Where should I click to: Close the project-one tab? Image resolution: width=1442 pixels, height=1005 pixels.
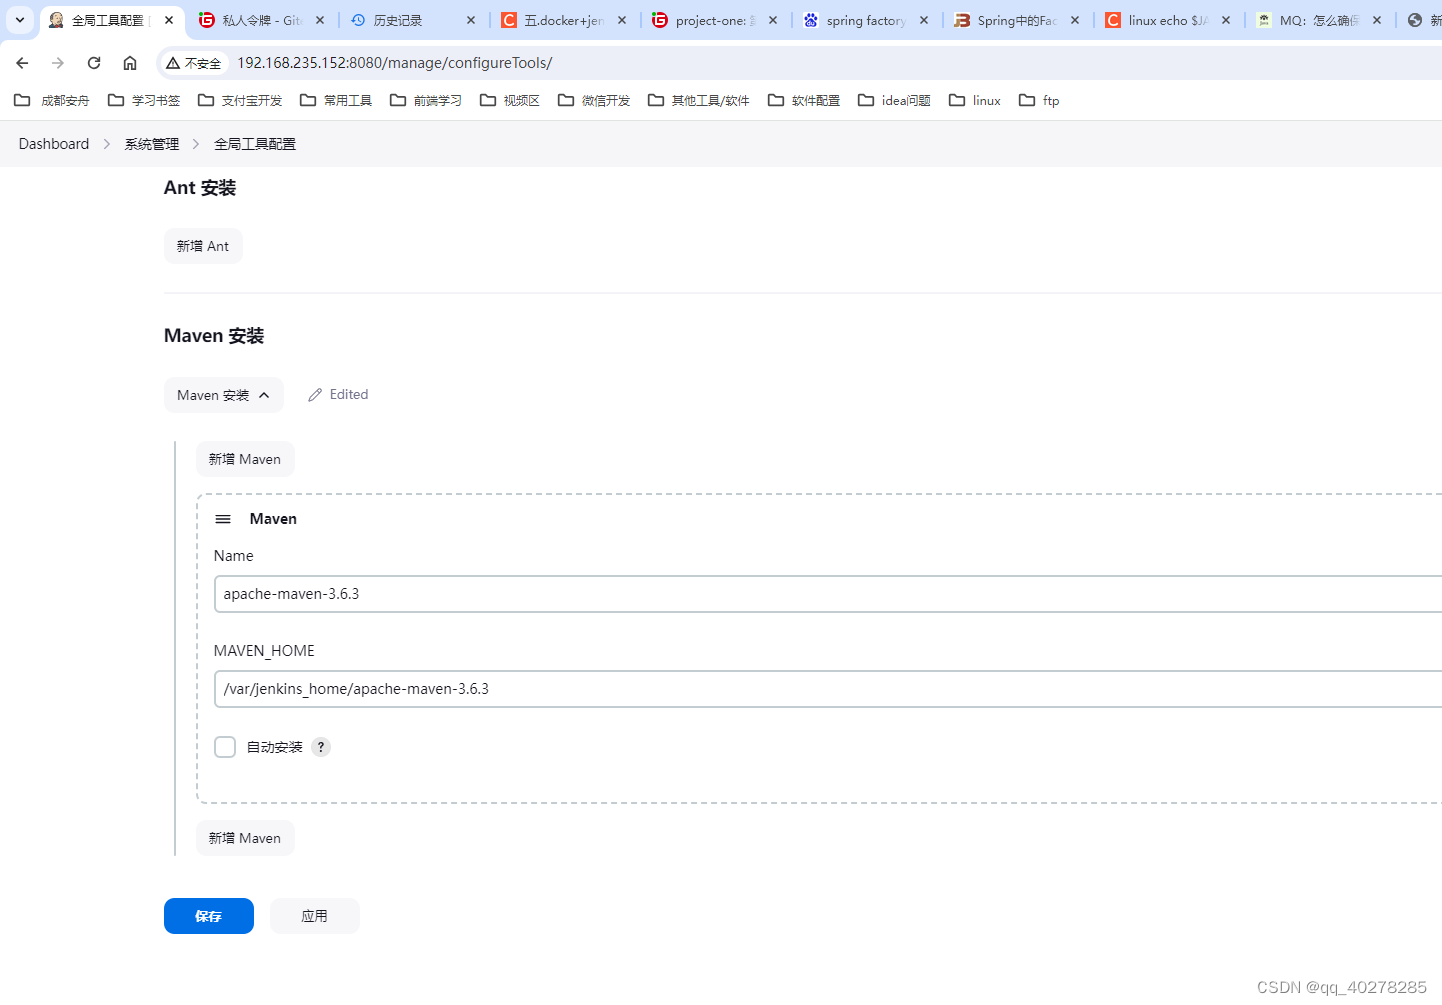click(773, 20)
